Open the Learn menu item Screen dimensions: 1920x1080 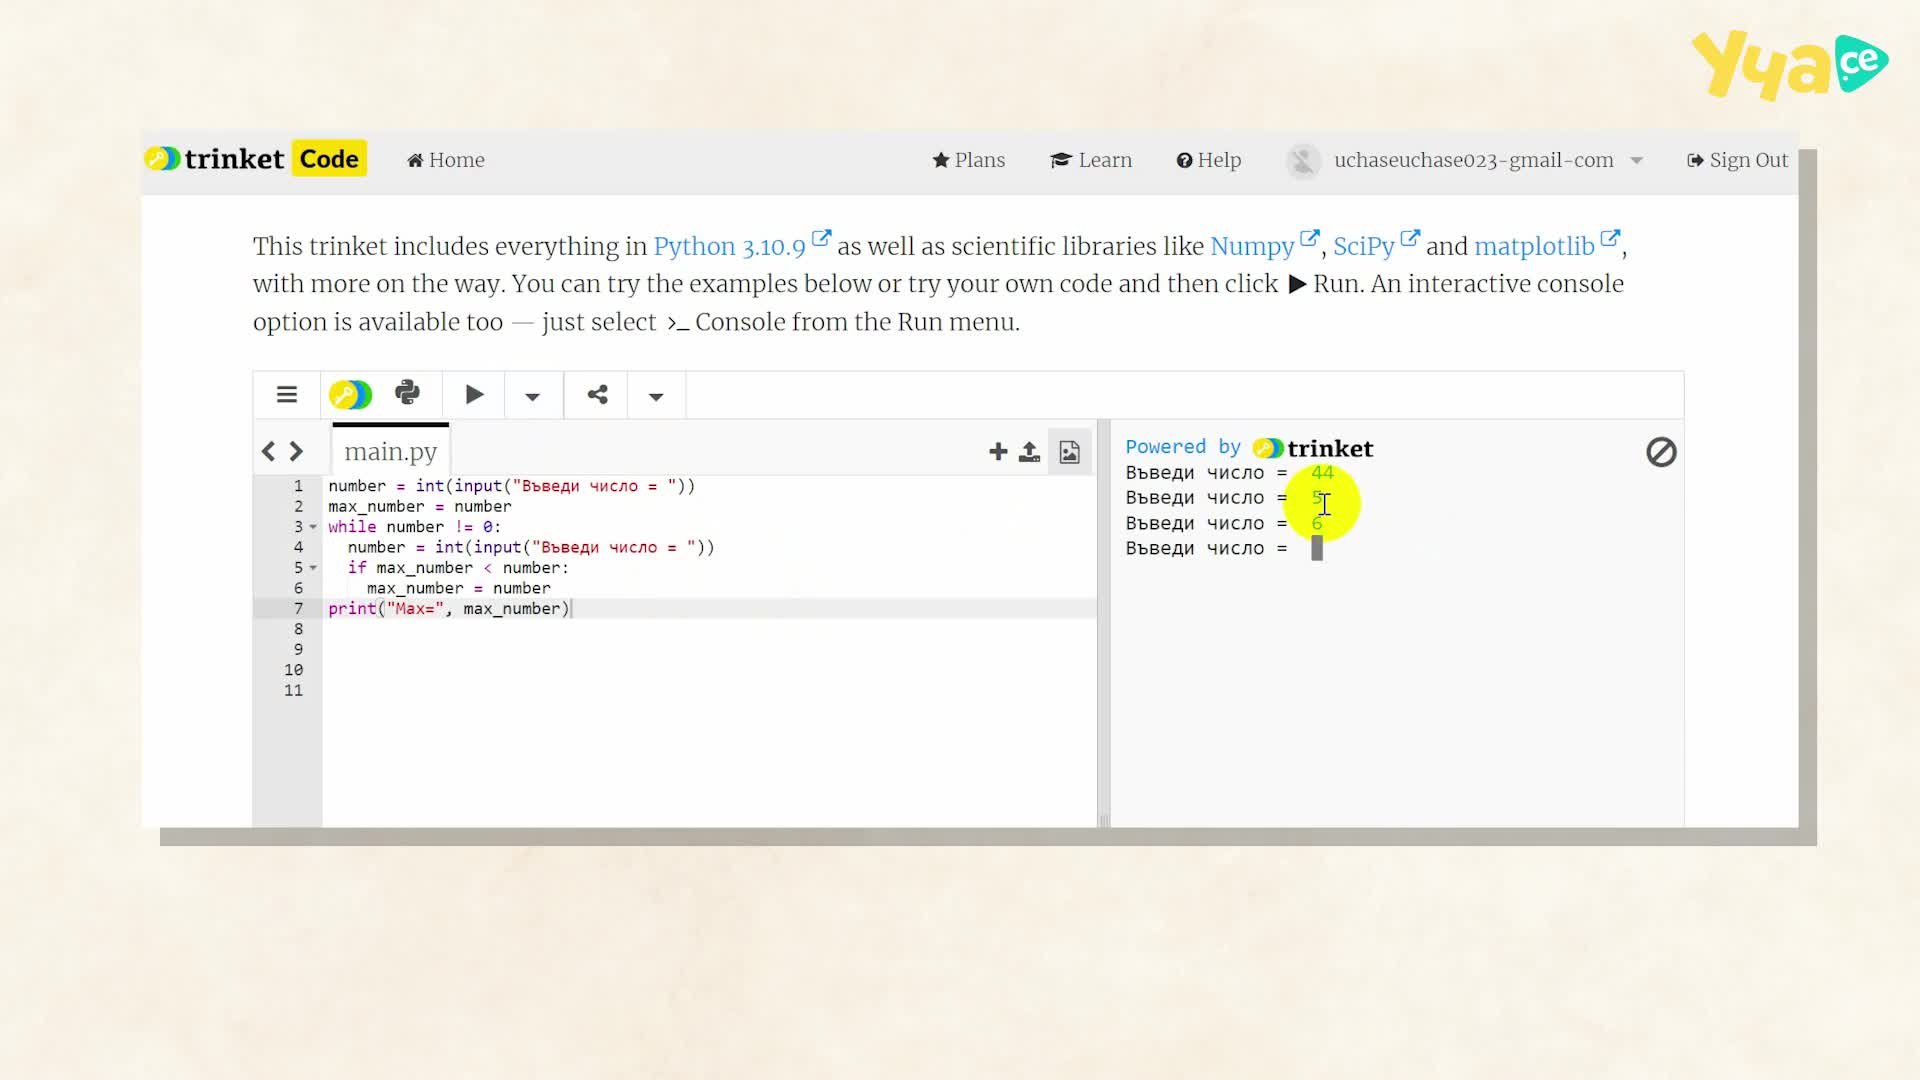click(x=1091, y=160)
